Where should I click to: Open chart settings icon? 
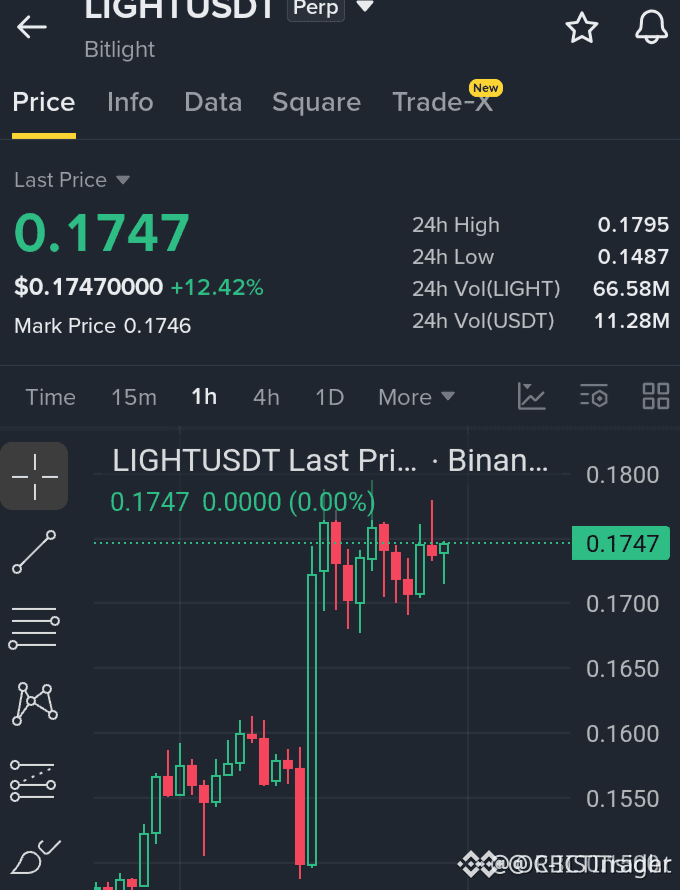[594, 396]
